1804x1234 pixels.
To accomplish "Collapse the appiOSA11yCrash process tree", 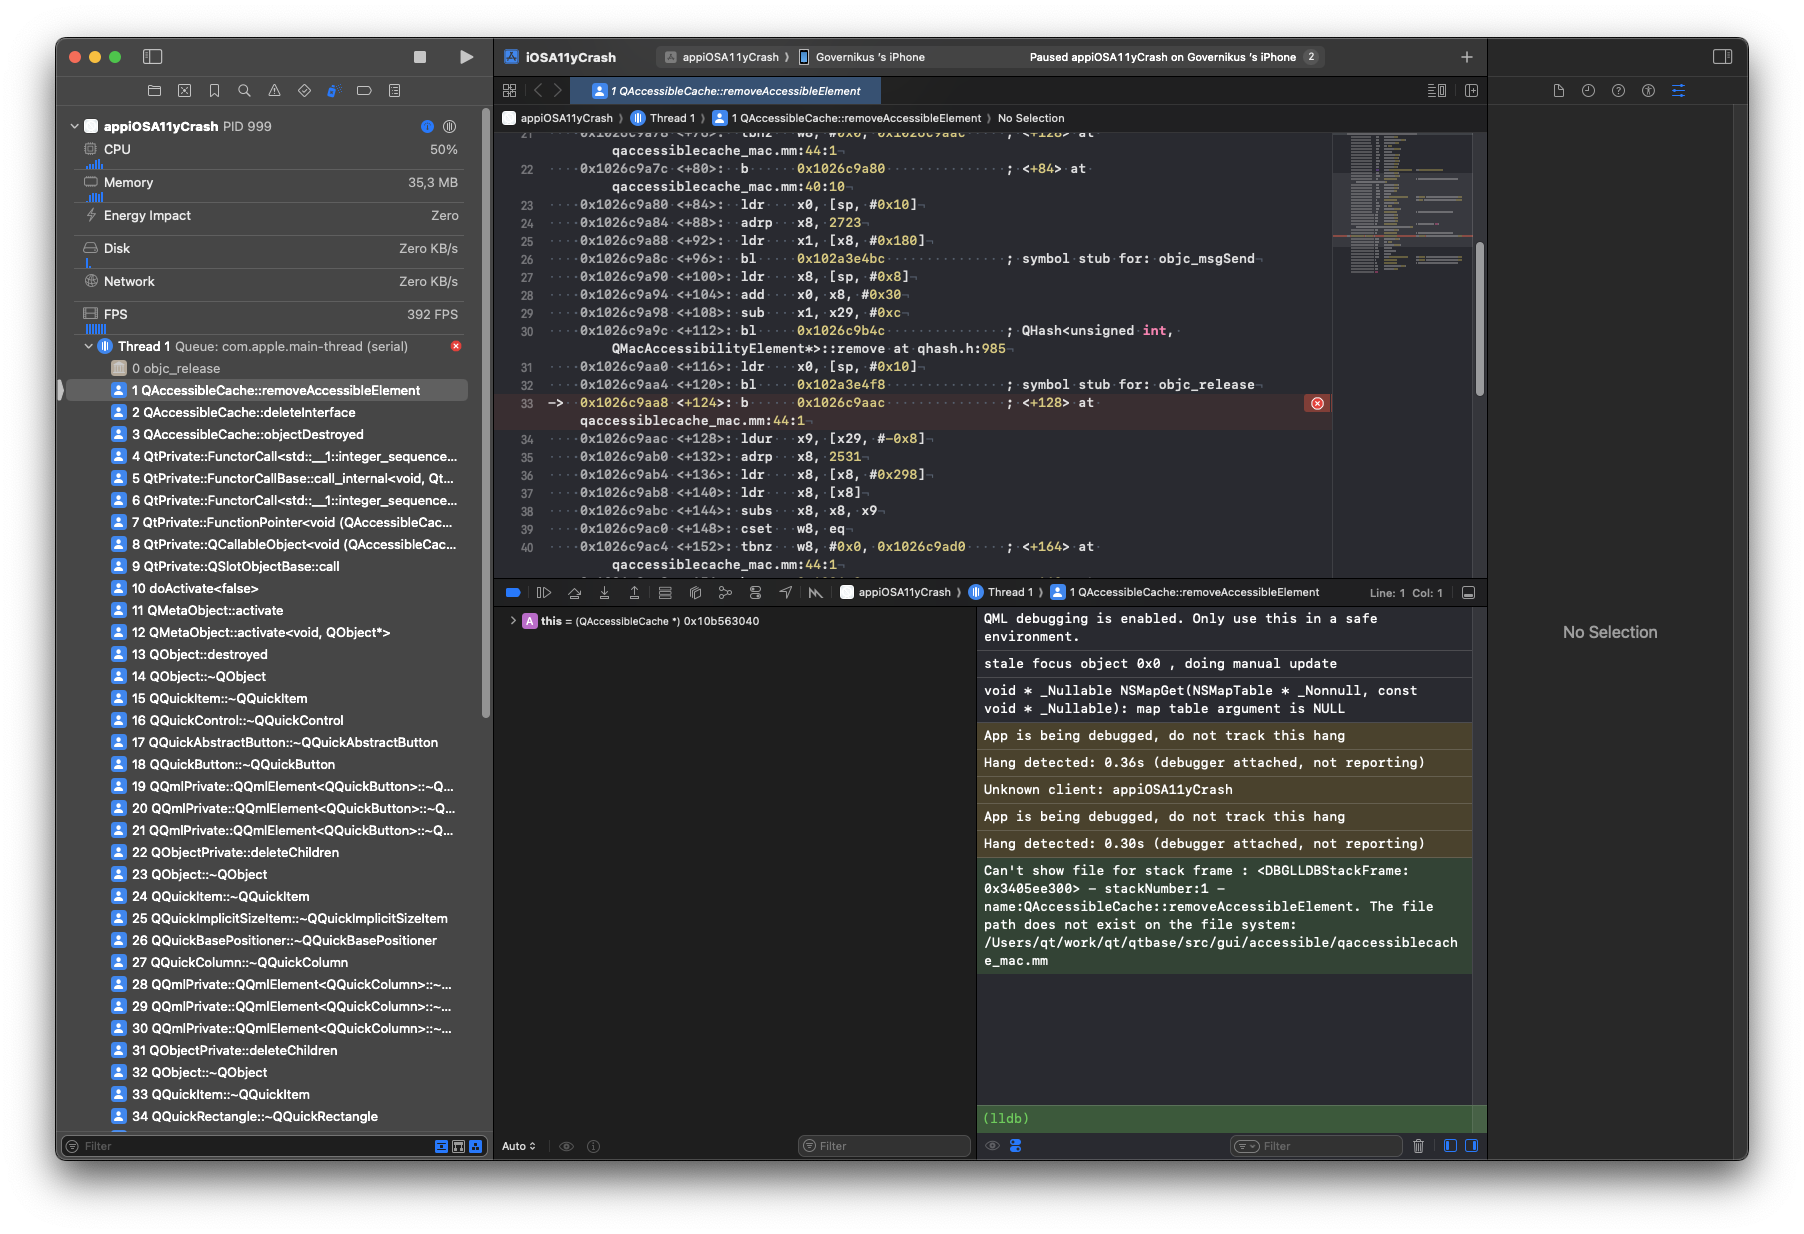I will [x=74, y=126].
